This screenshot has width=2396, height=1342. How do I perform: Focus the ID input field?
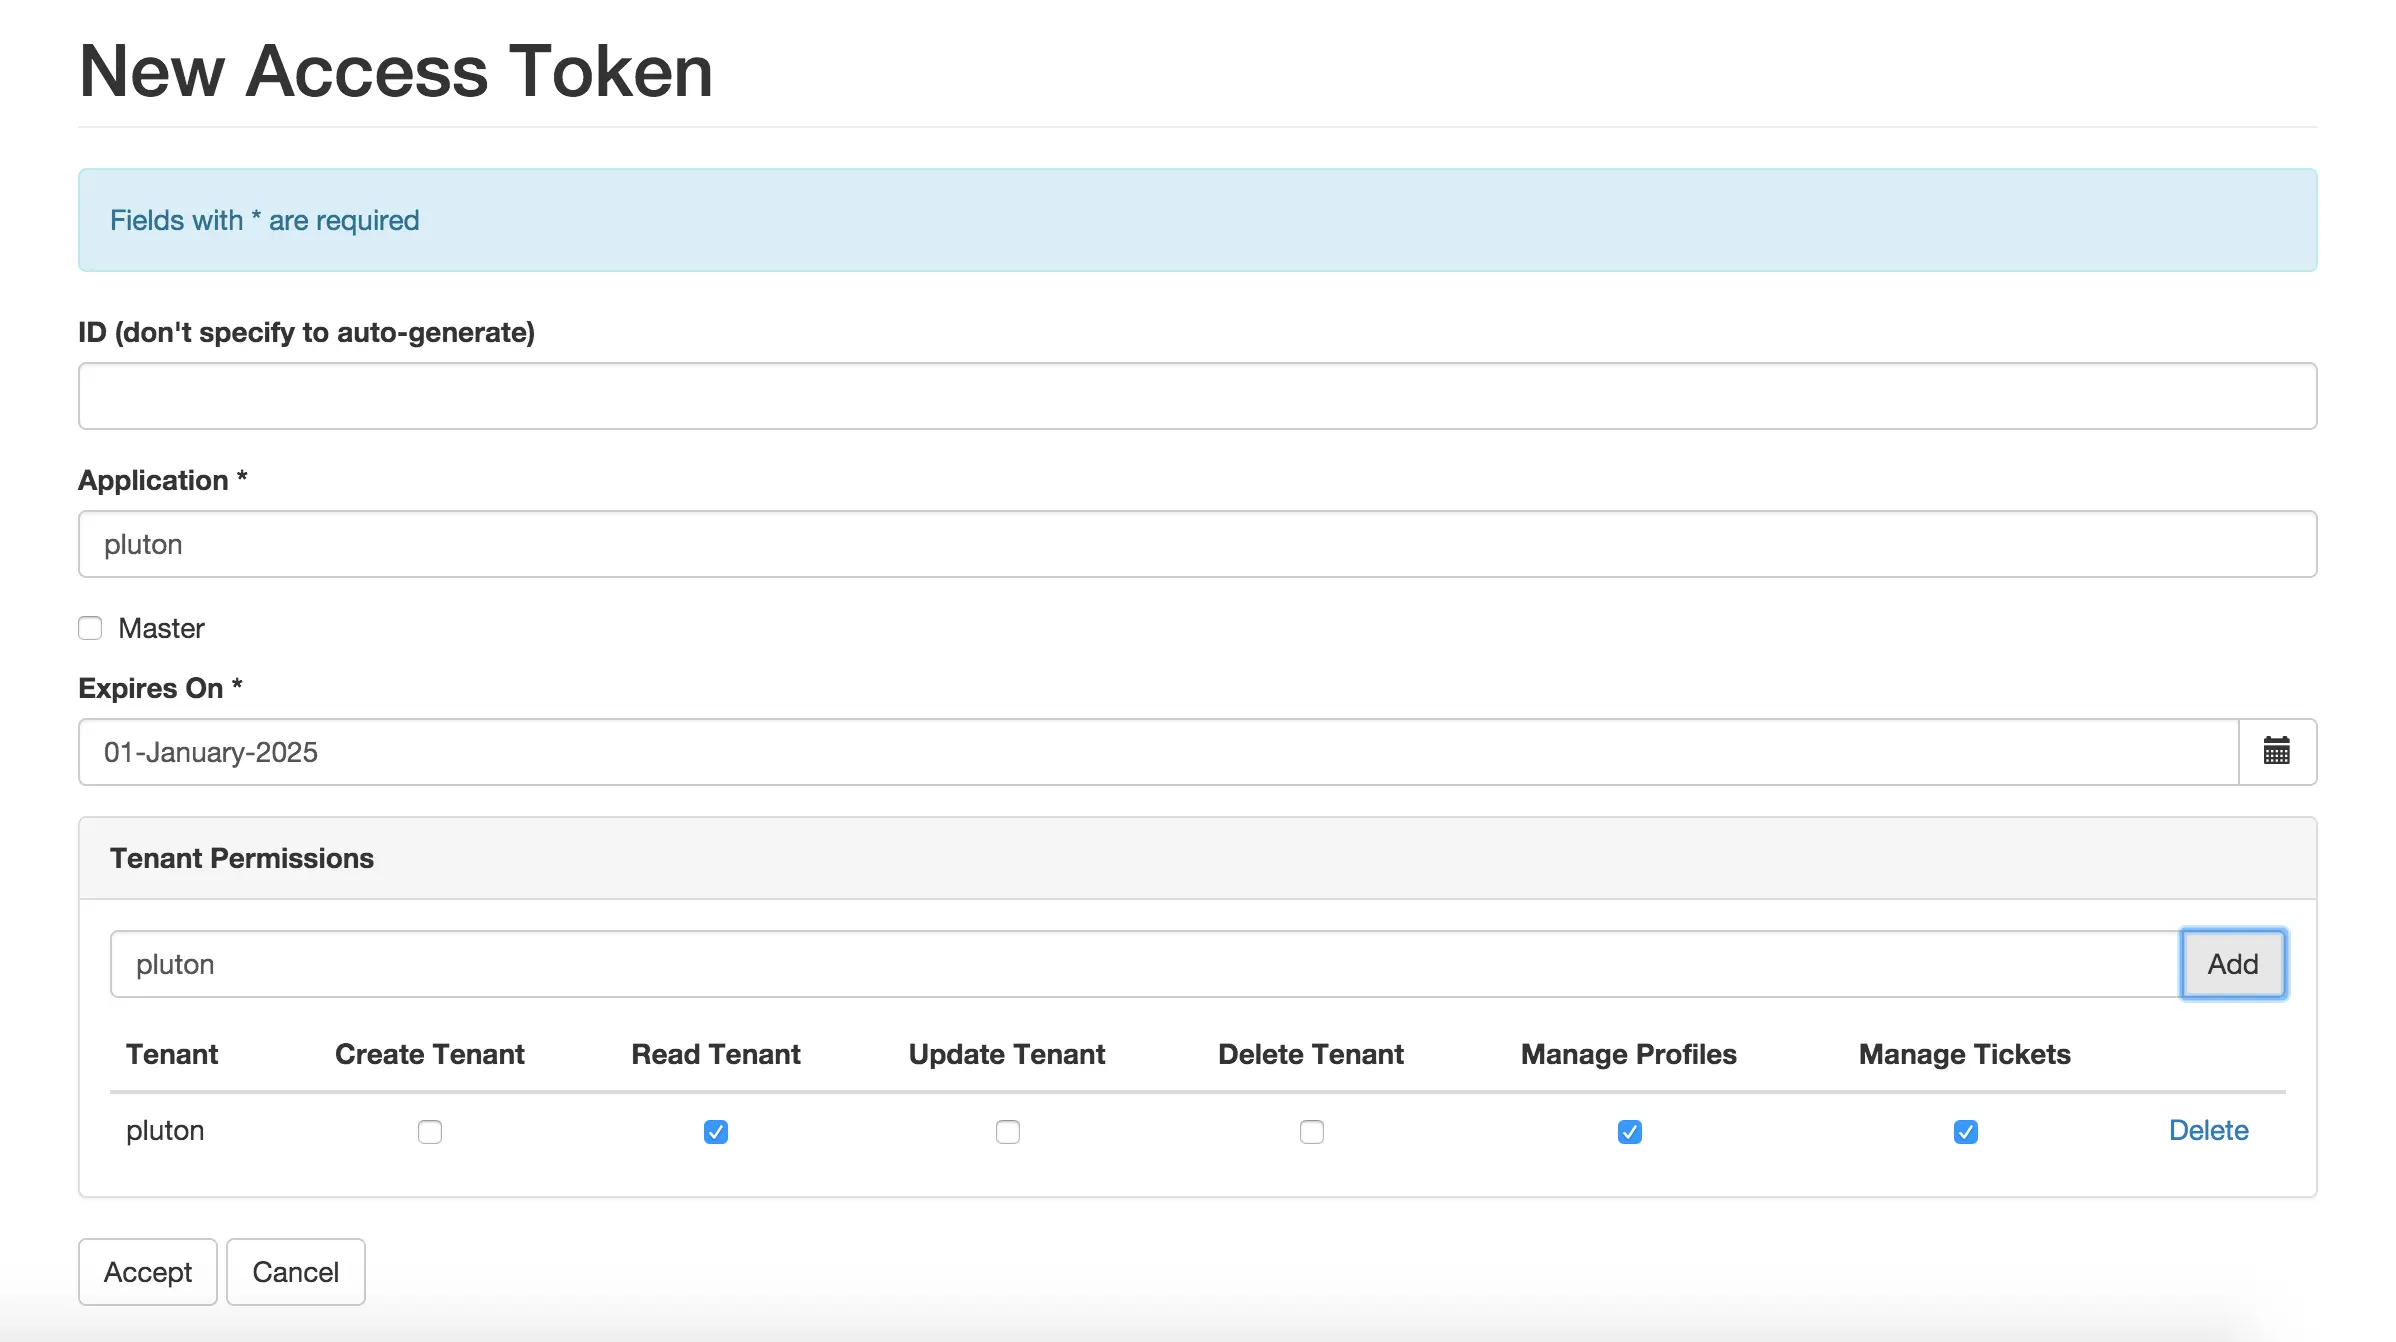click(x=1198, y=396)
